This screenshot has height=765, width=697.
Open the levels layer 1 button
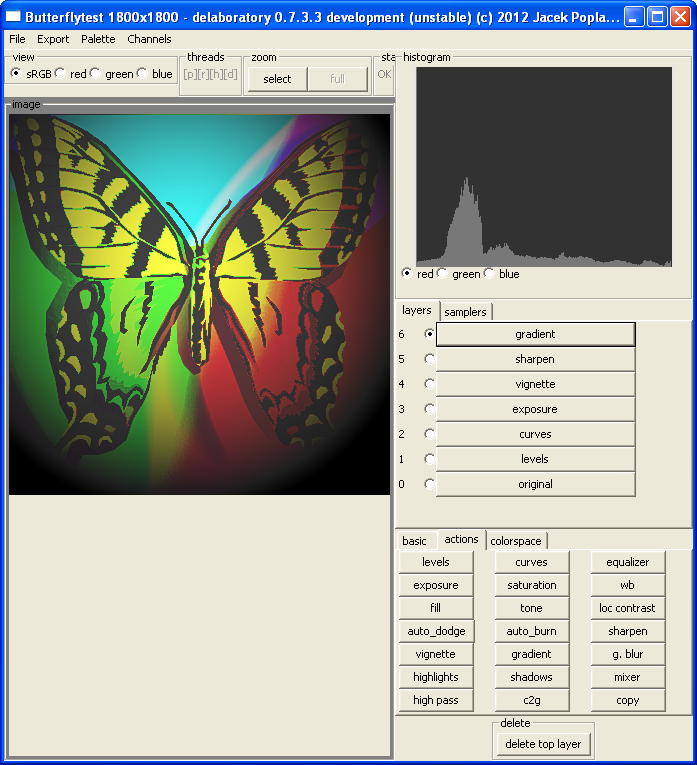click(x=536, y=459)
